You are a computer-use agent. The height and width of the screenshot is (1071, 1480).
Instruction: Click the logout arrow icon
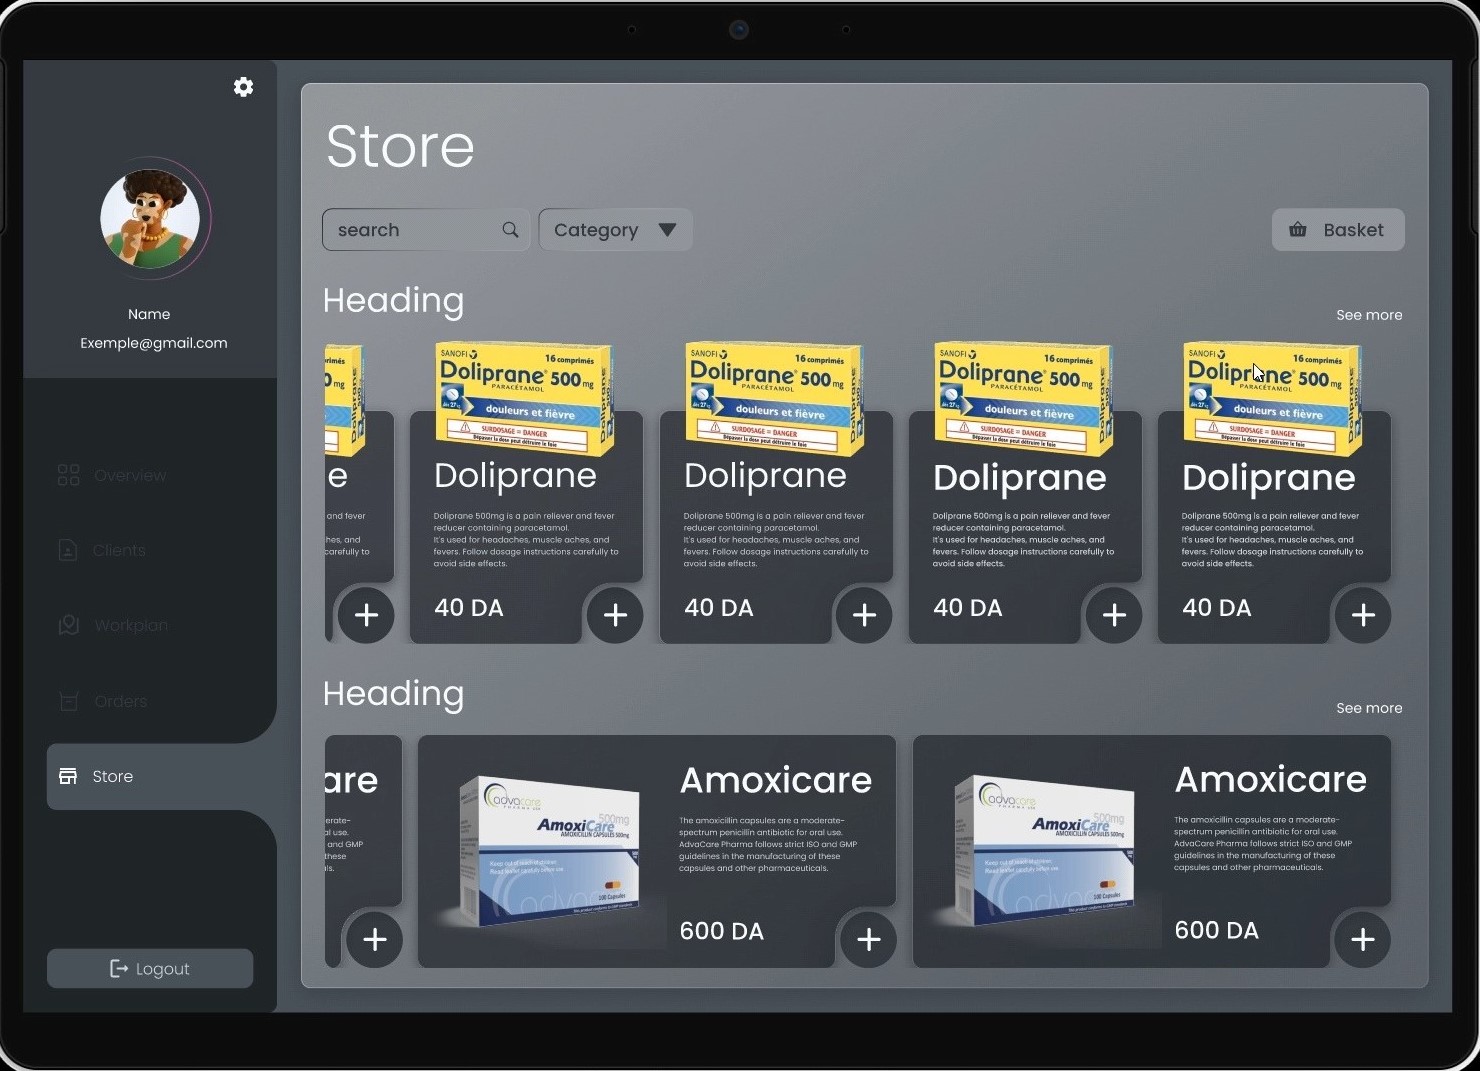(x=119, y=968)
